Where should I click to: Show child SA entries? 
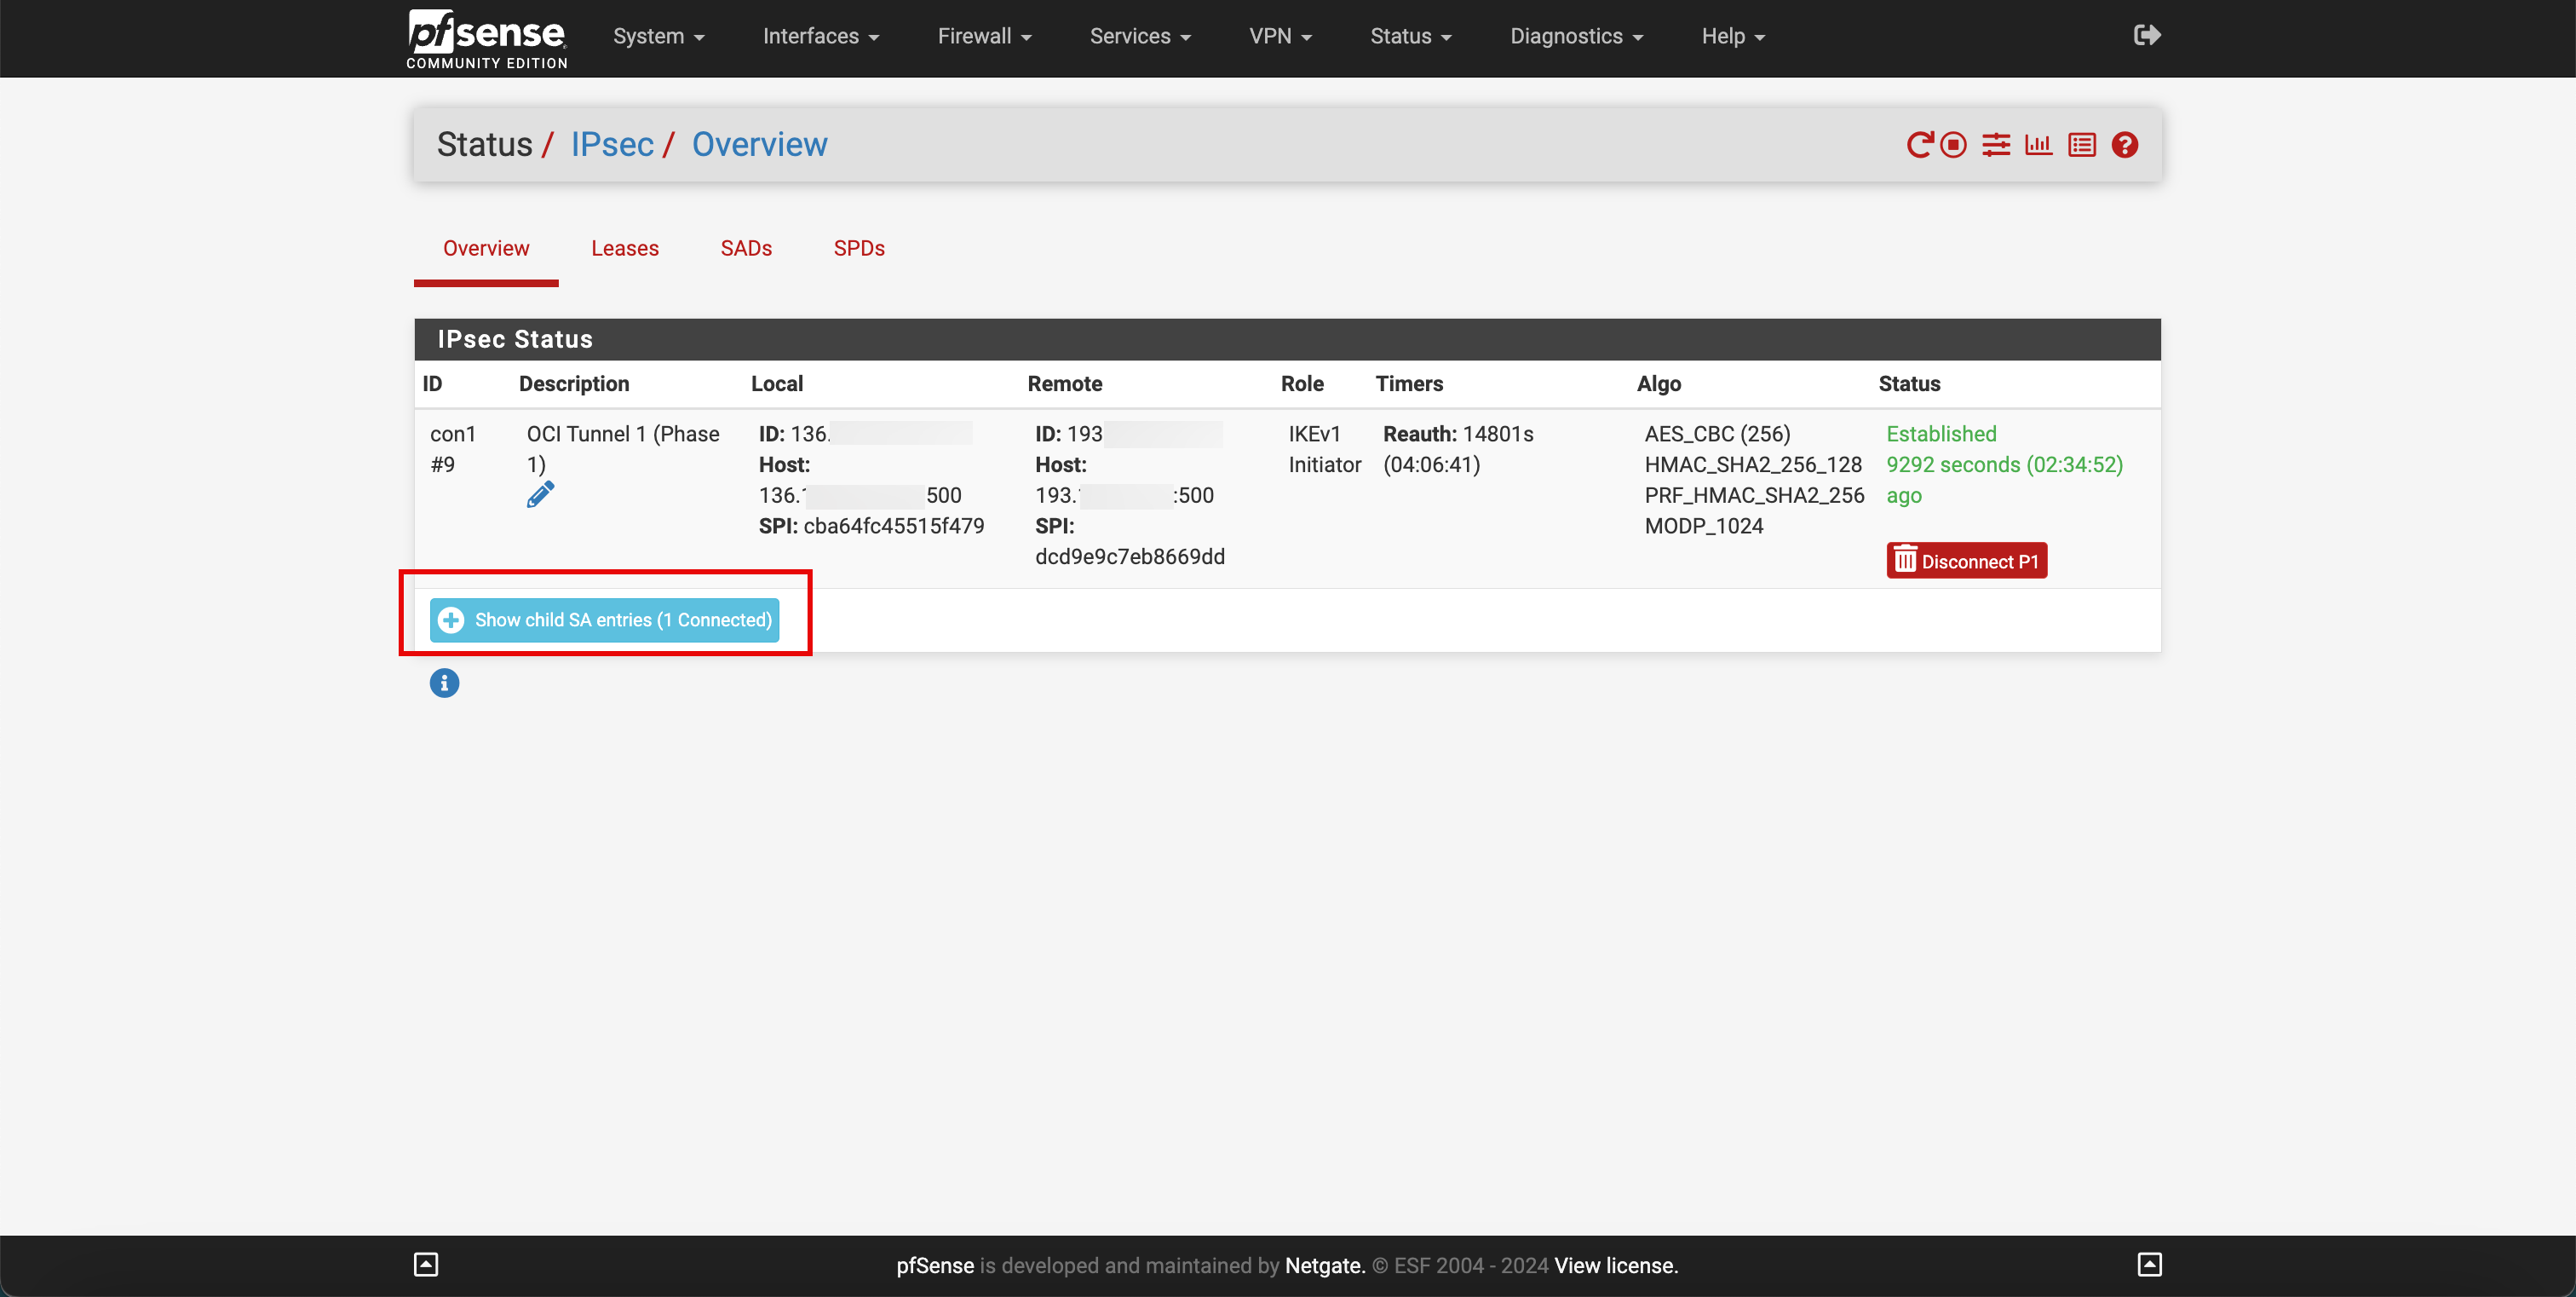[x=605, y=620]
